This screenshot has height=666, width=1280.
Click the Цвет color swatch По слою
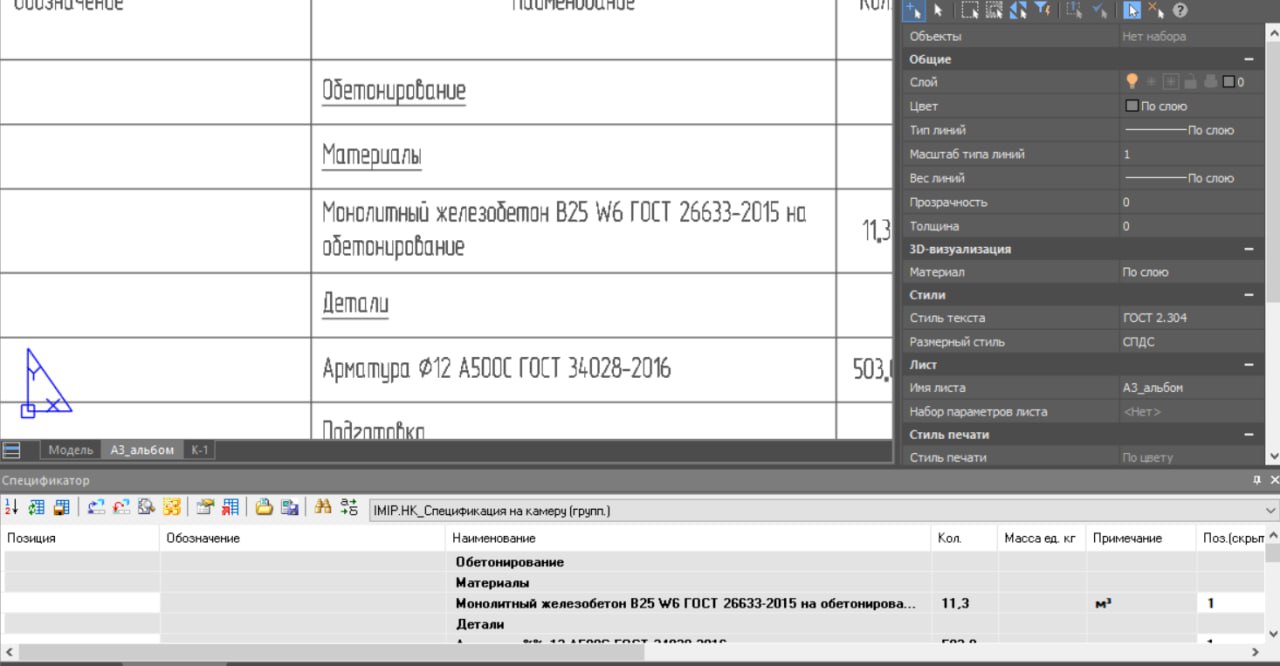[1132, 106]
